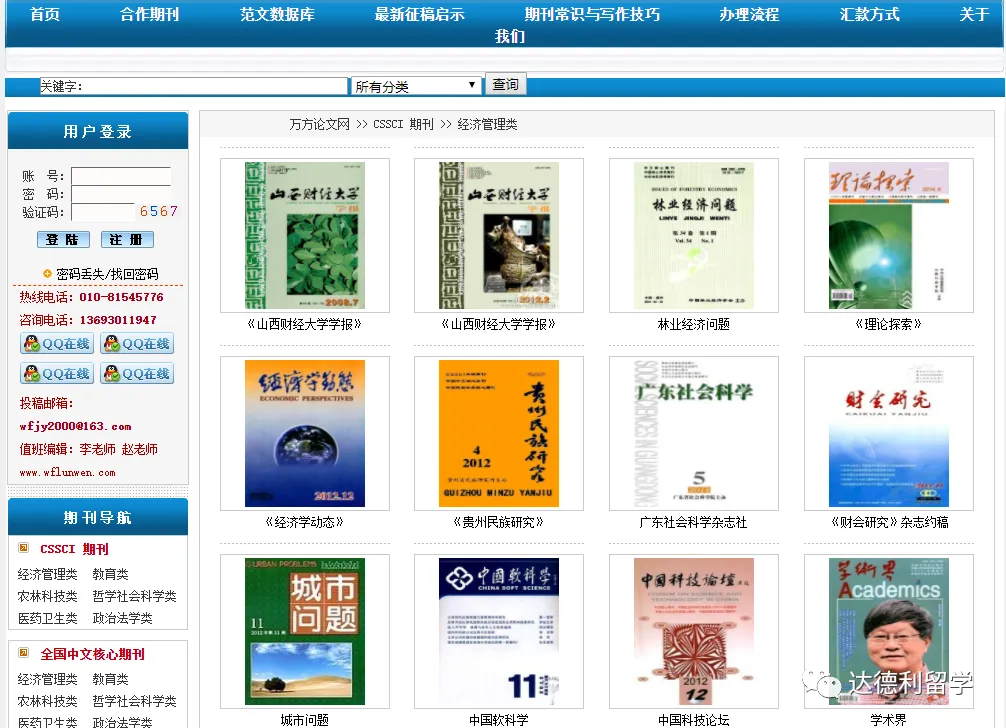Screen dimensions: 1006x728
Task: Open the 办理流程 menu item
Action: click(749, 14)
